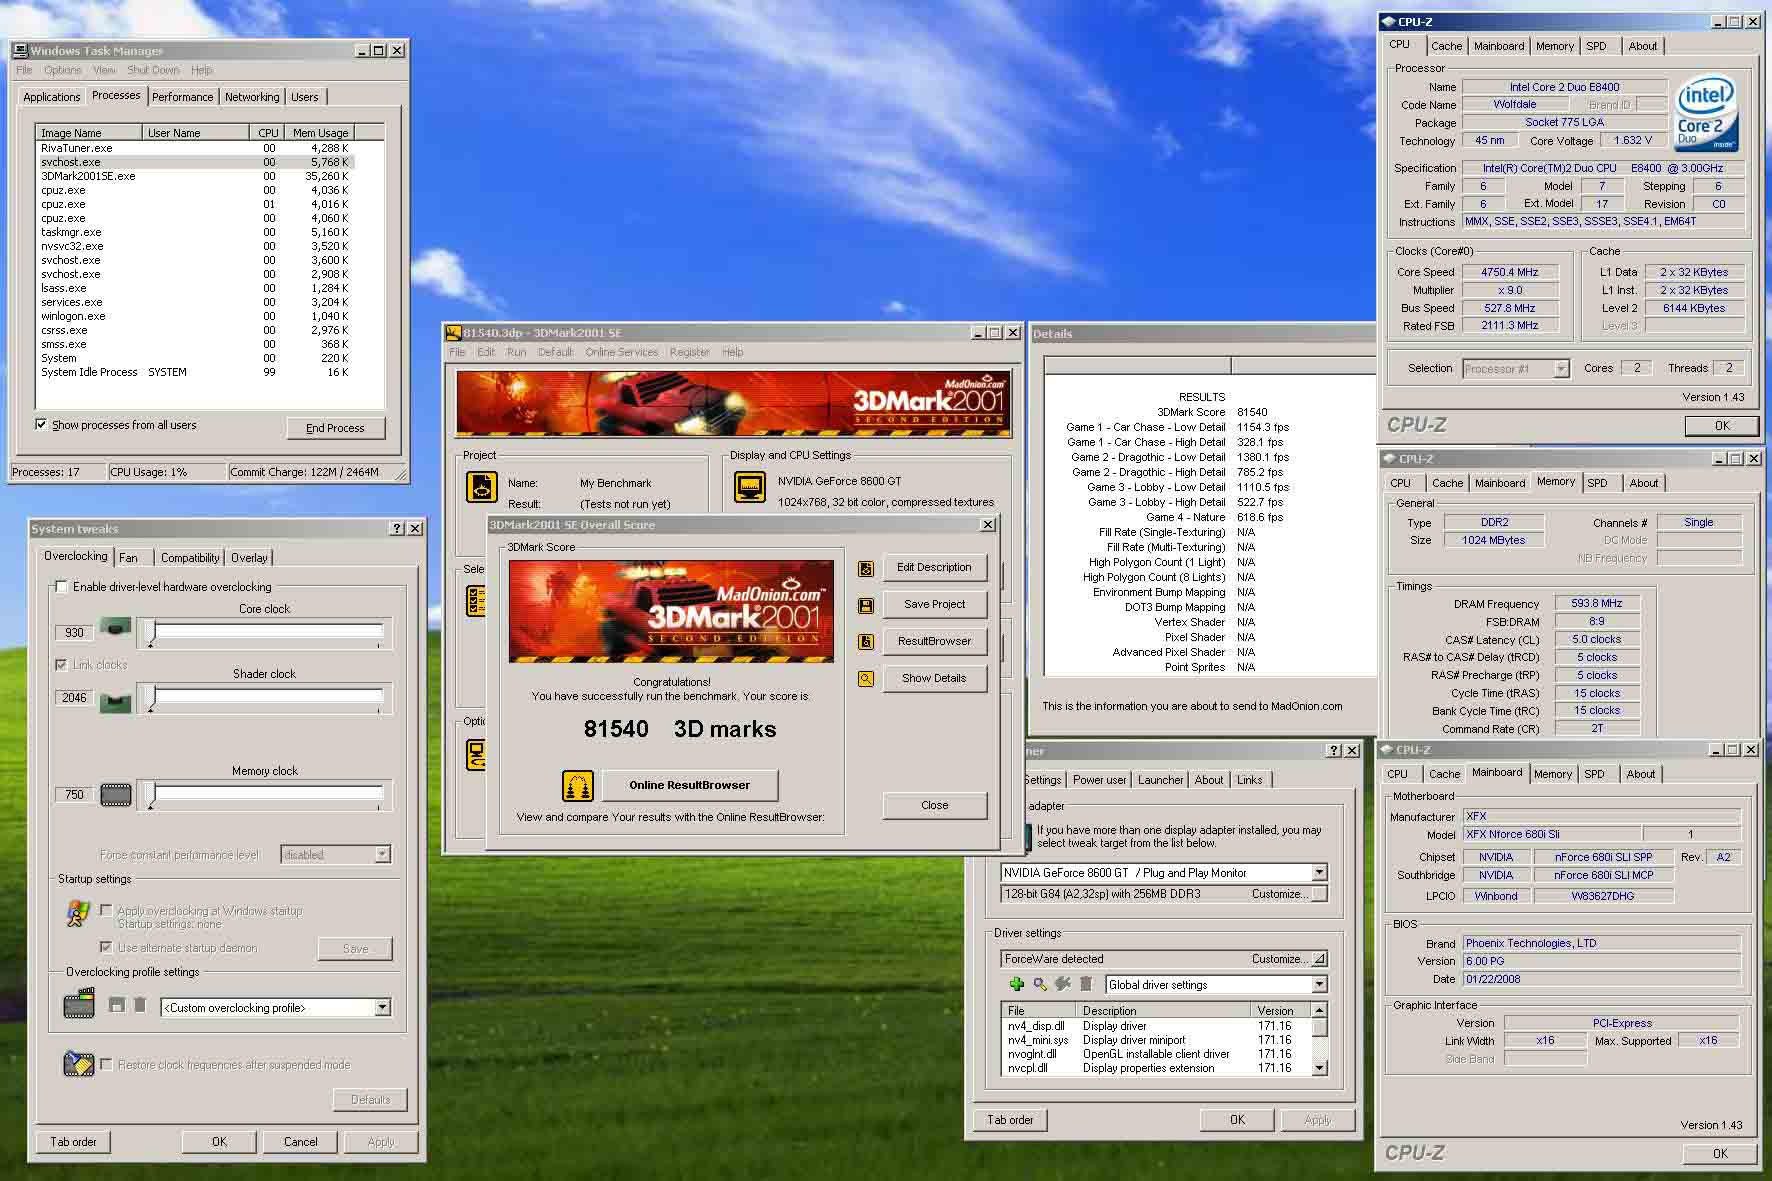Click the Core clock value field 930
1772x1181 pixels.
[74, 633]
